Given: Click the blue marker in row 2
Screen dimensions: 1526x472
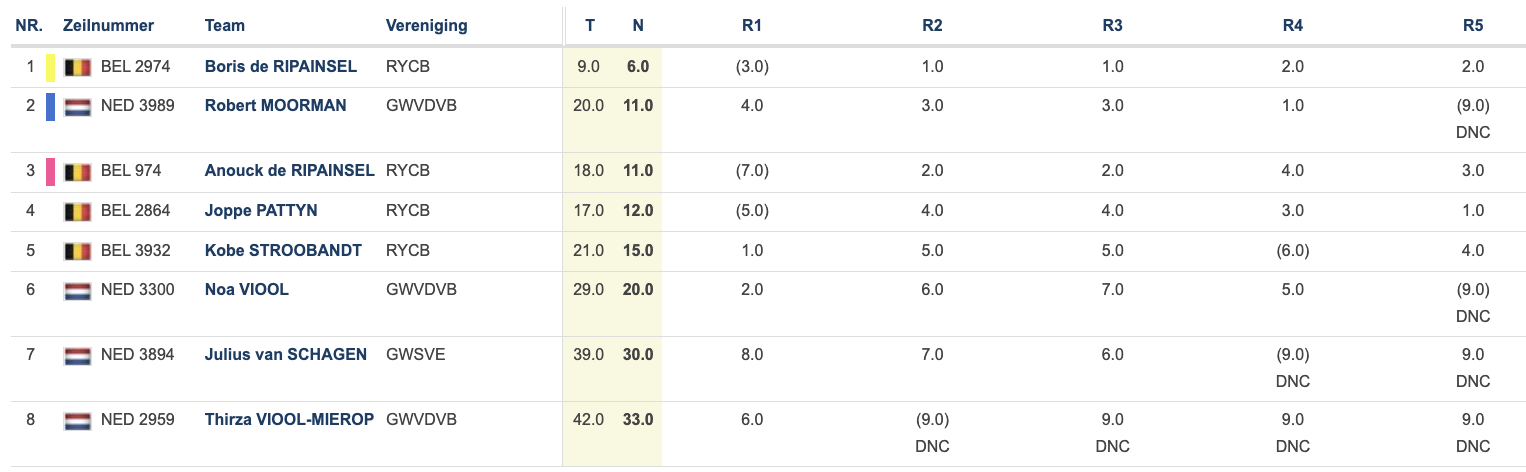Looking at the screenshot, I should 50,107.
